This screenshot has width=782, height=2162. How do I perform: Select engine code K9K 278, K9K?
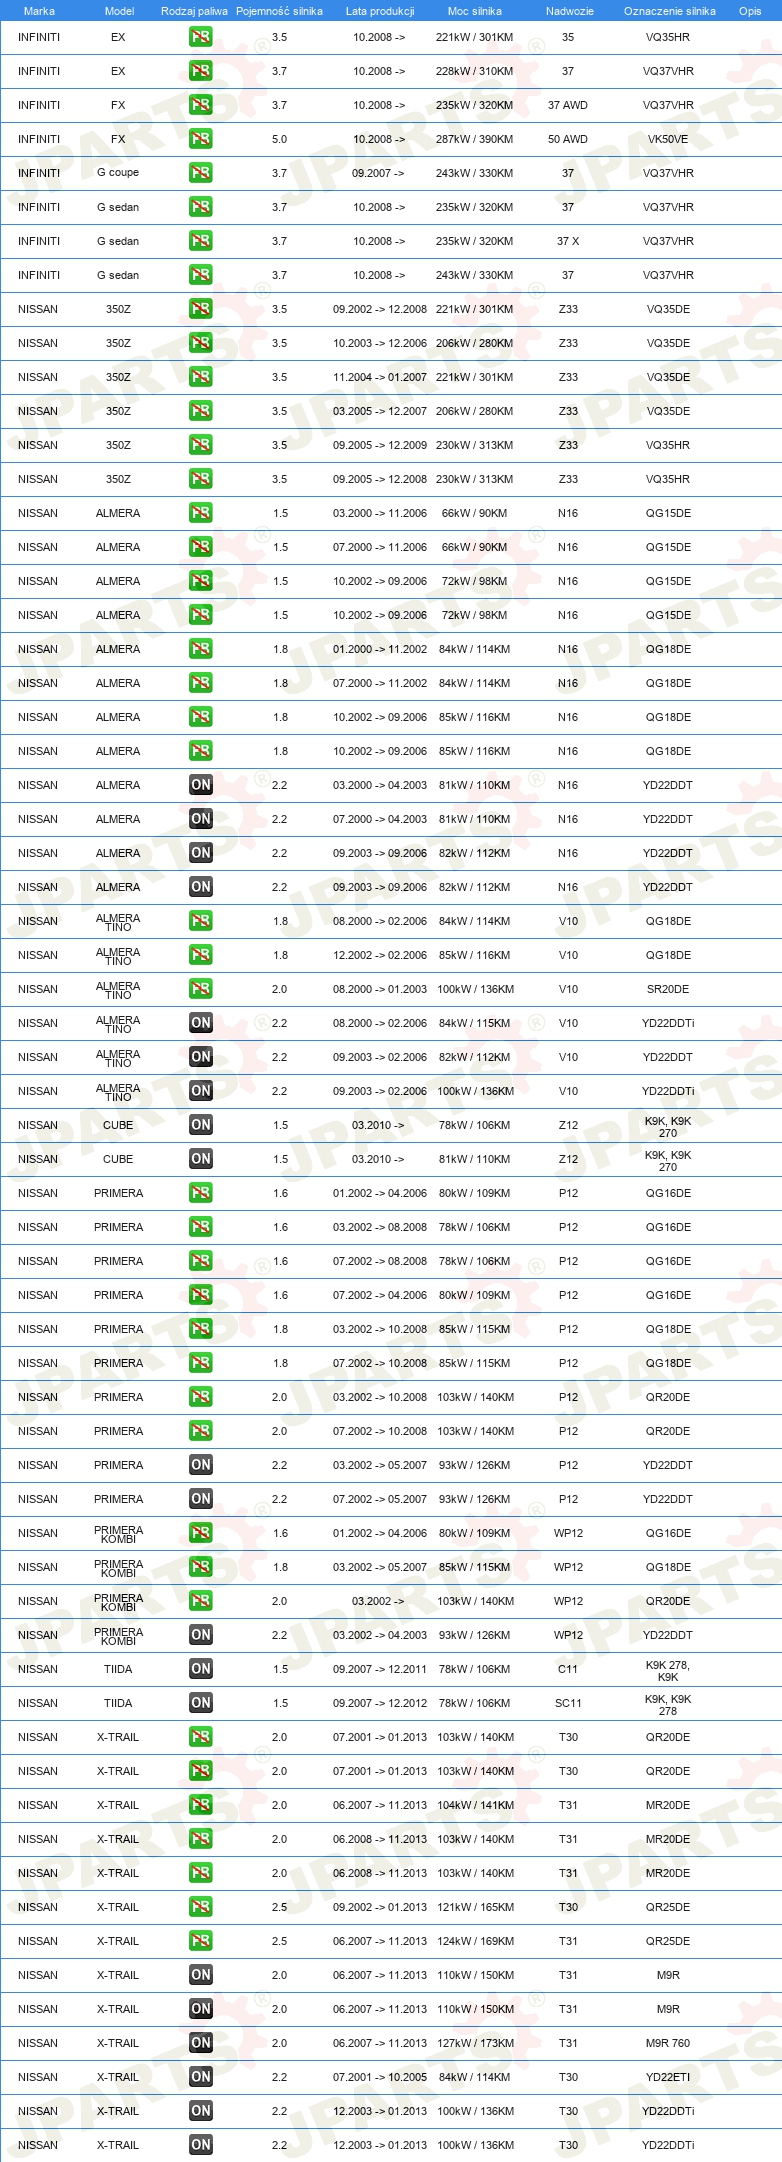click(x=668, y=1671)
